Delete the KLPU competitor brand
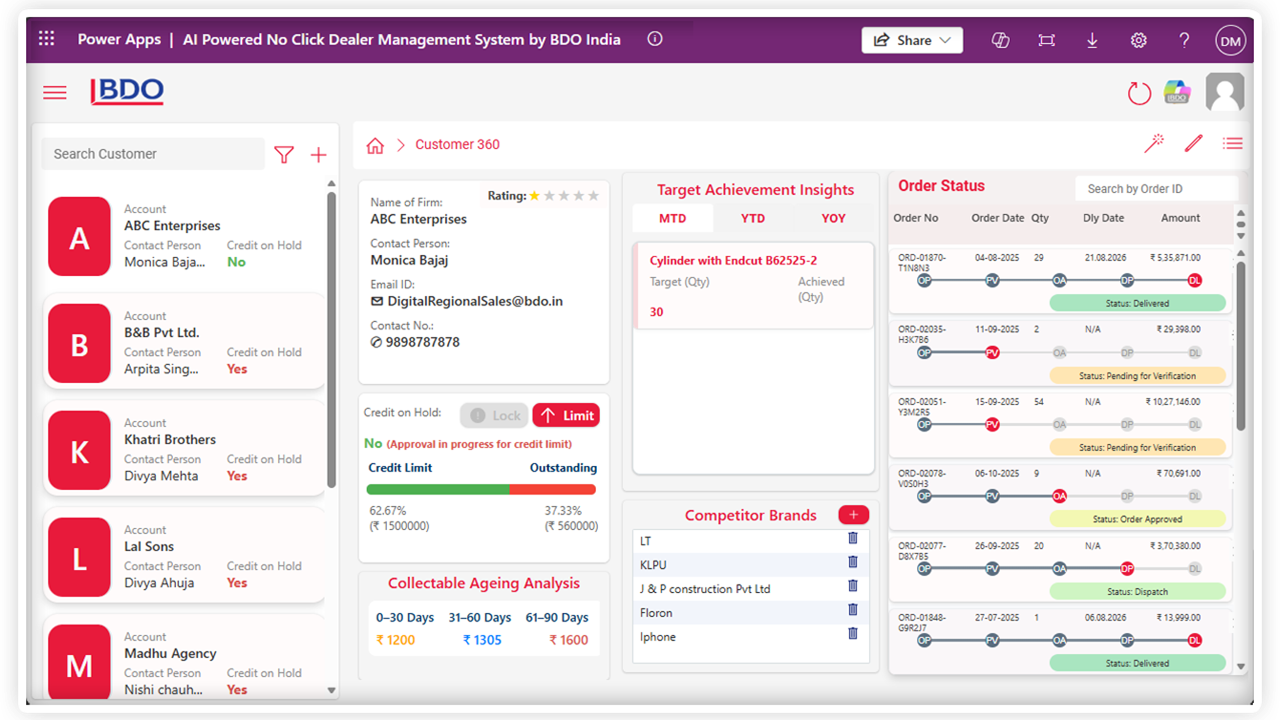Screen dimensions: 1280x720 pyautogui.click(x=853, y=562)
